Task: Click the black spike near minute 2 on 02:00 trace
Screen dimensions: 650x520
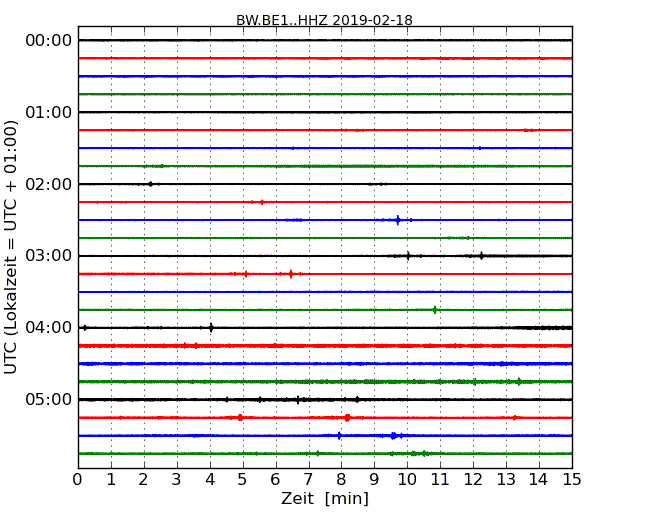Action: tap(150, 184)
